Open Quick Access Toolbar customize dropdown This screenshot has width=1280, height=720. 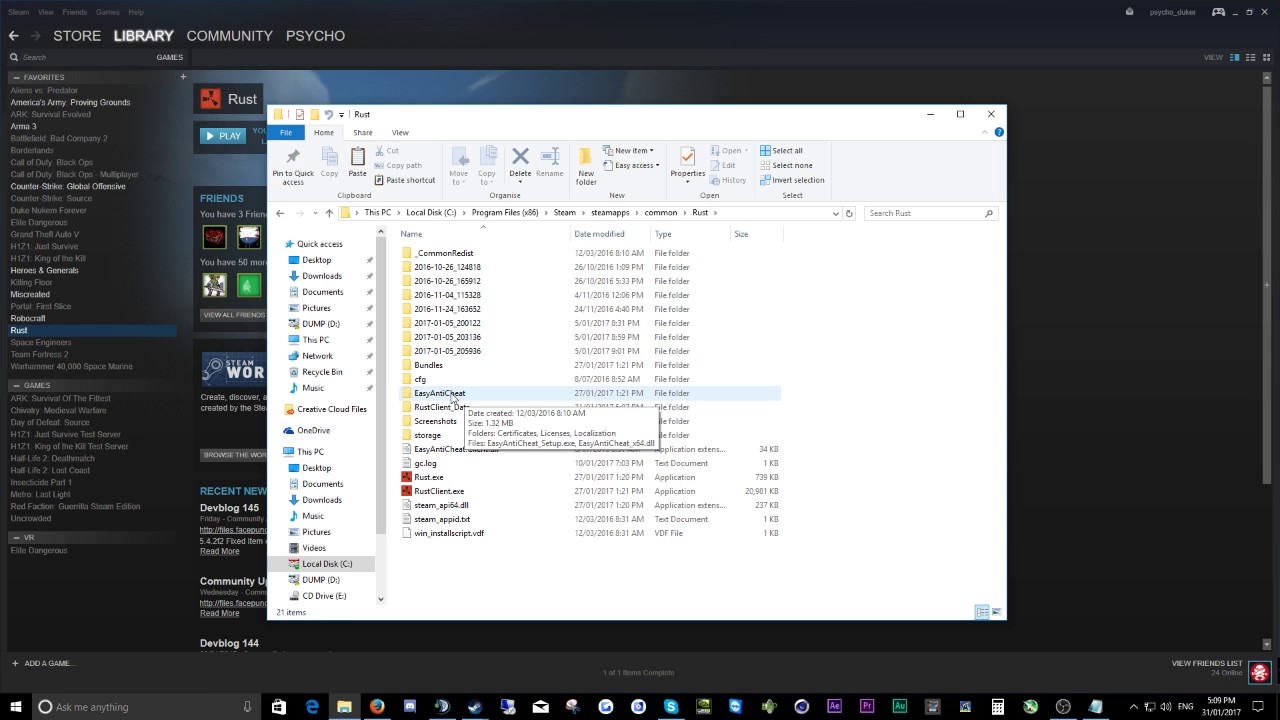pos(341,115)
